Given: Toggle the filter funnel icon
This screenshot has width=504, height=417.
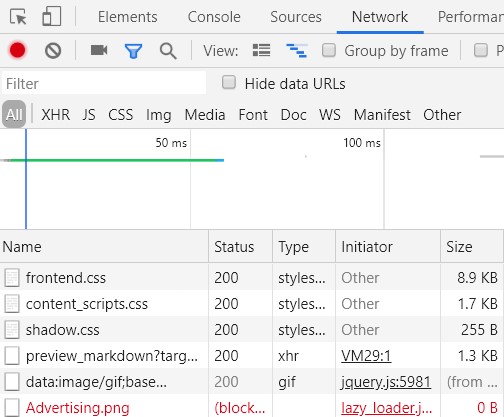Looking at the screenshot, I should (x=133, y=51).
